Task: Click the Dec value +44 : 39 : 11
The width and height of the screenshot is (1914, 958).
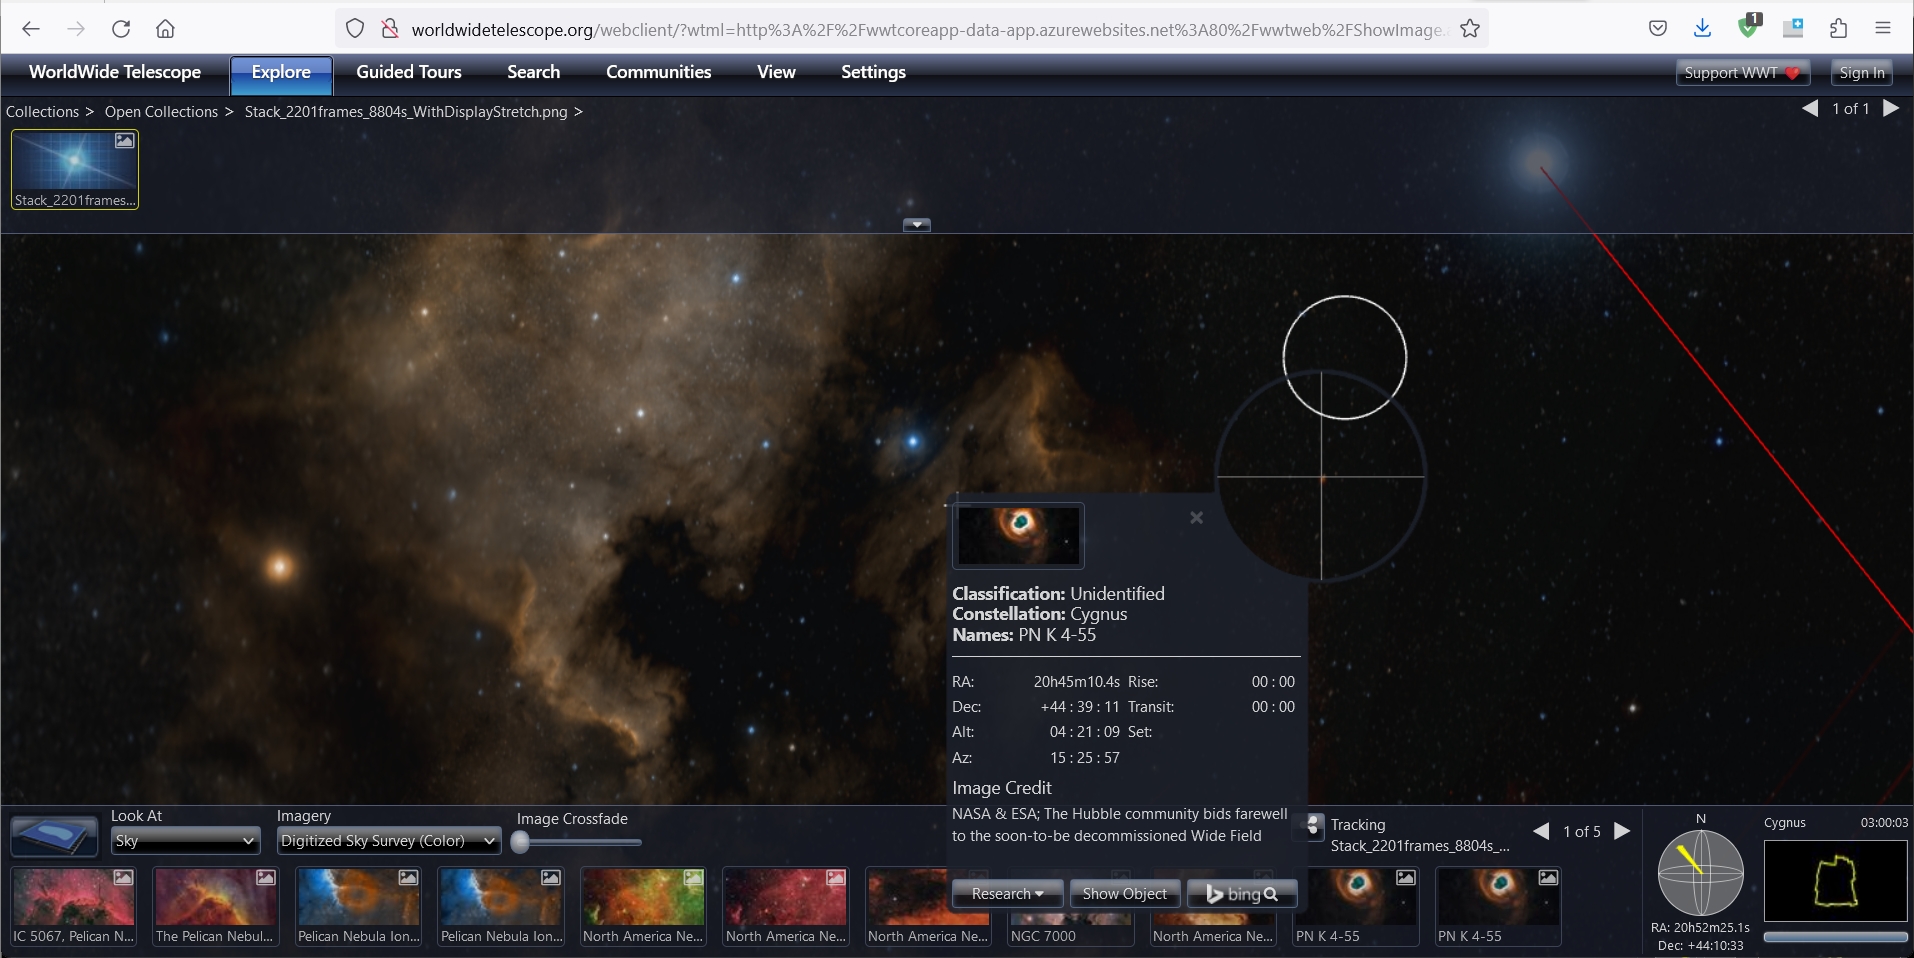Action: 1080,707
